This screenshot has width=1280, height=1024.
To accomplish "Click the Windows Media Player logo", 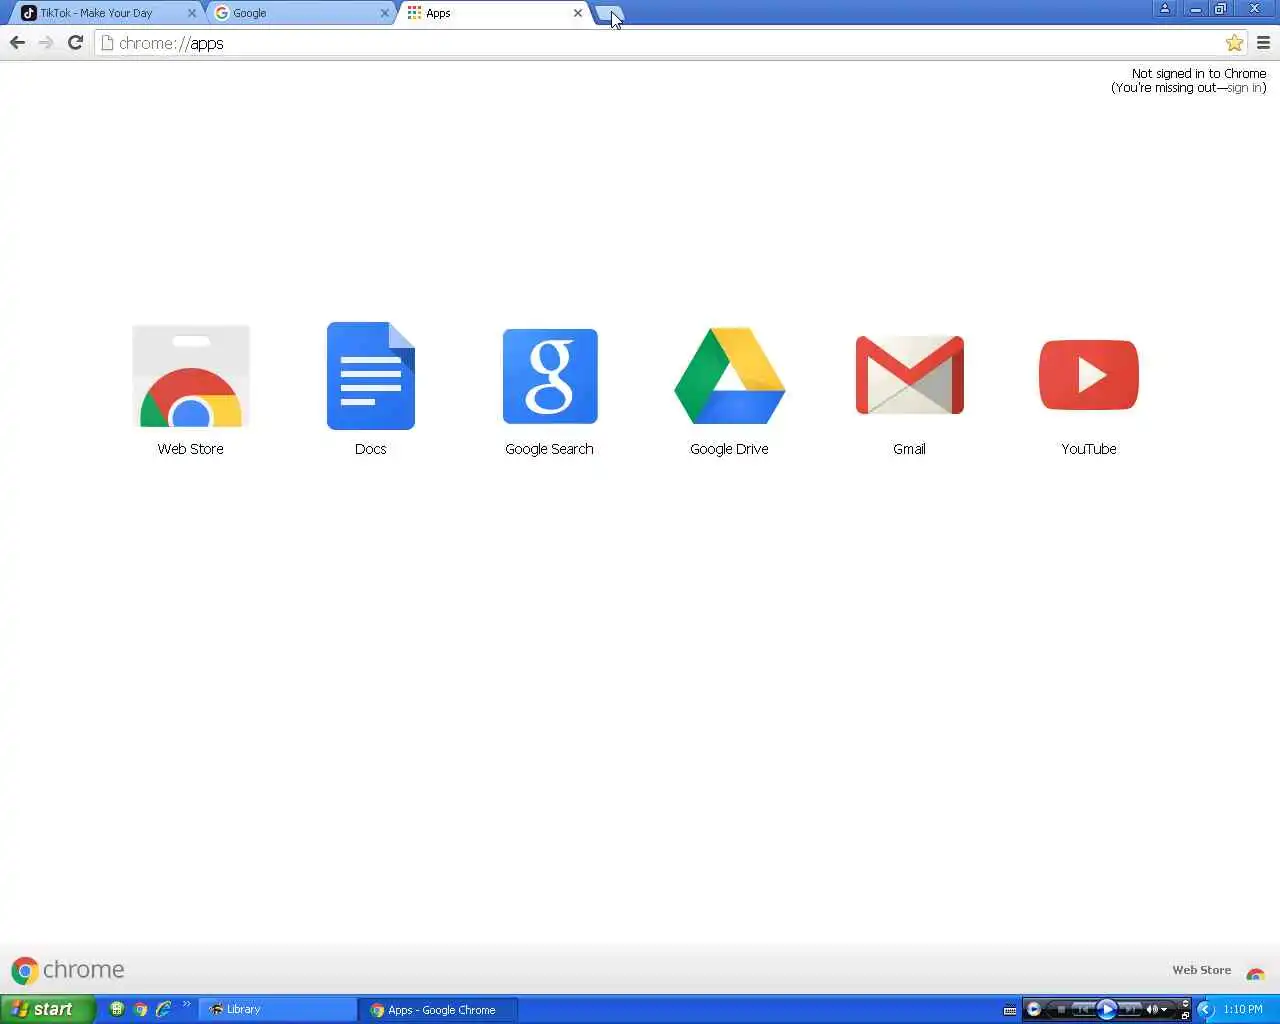I will pos(1034,1009).
